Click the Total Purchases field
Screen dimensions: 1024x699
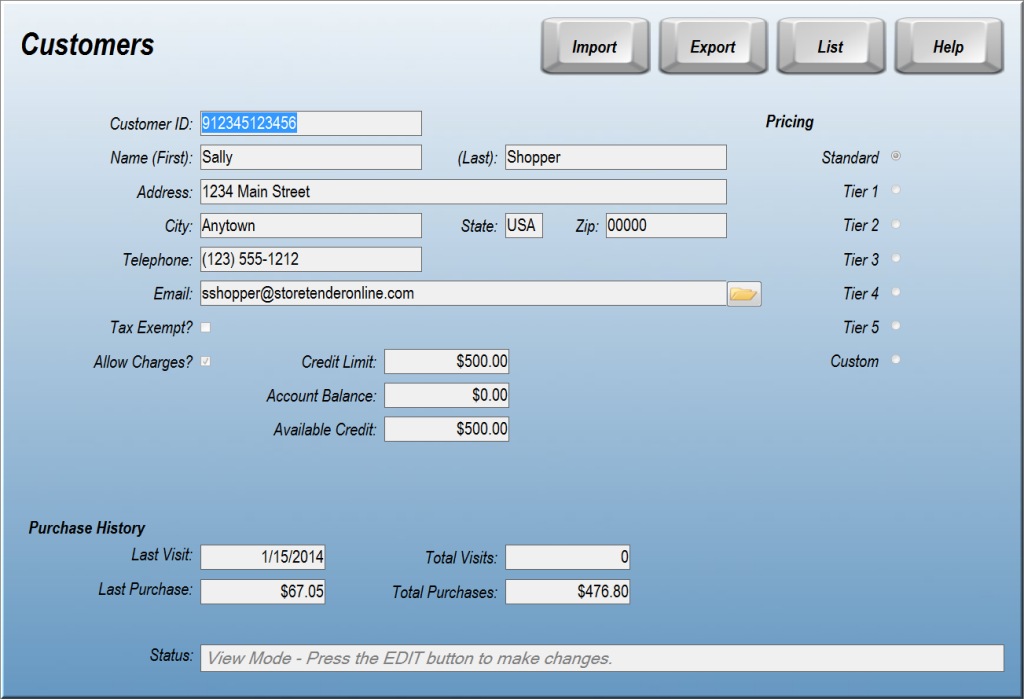pyautogui.click(x=568, y=592)
